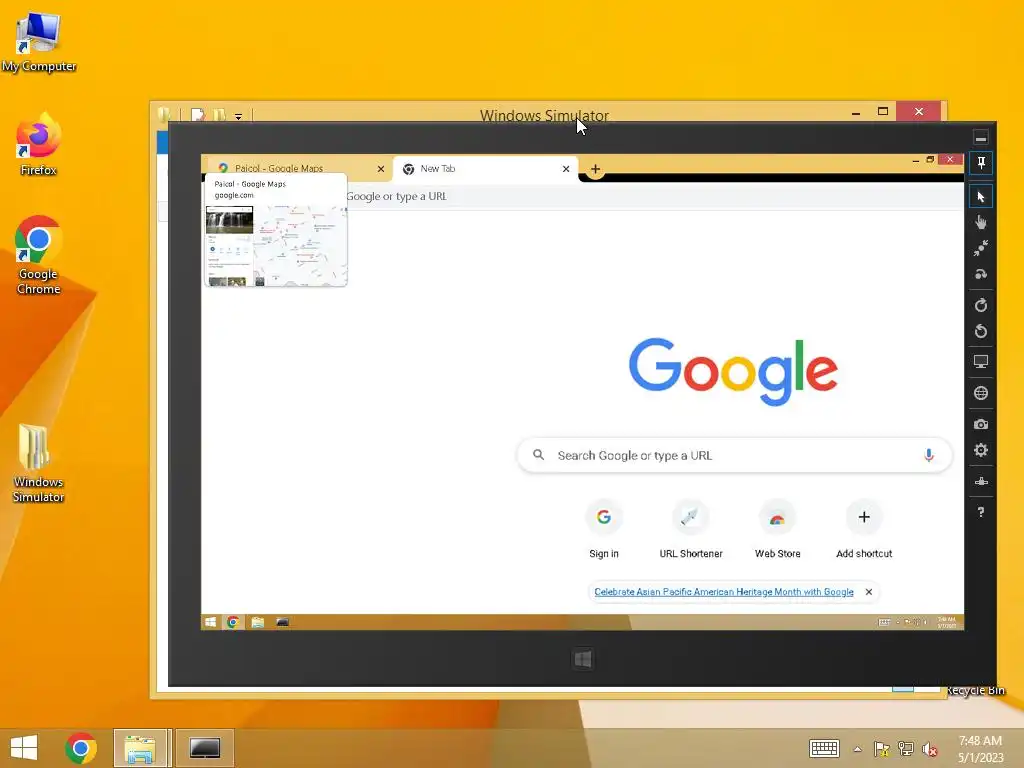Select the pinch/zoom touch mode icon
This screenshot has width=1024, height=768.
pos(980,248)
